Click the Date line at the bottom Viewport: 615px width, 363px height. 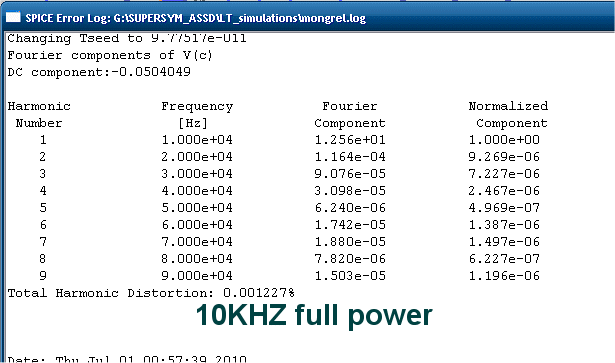[127, 359]
